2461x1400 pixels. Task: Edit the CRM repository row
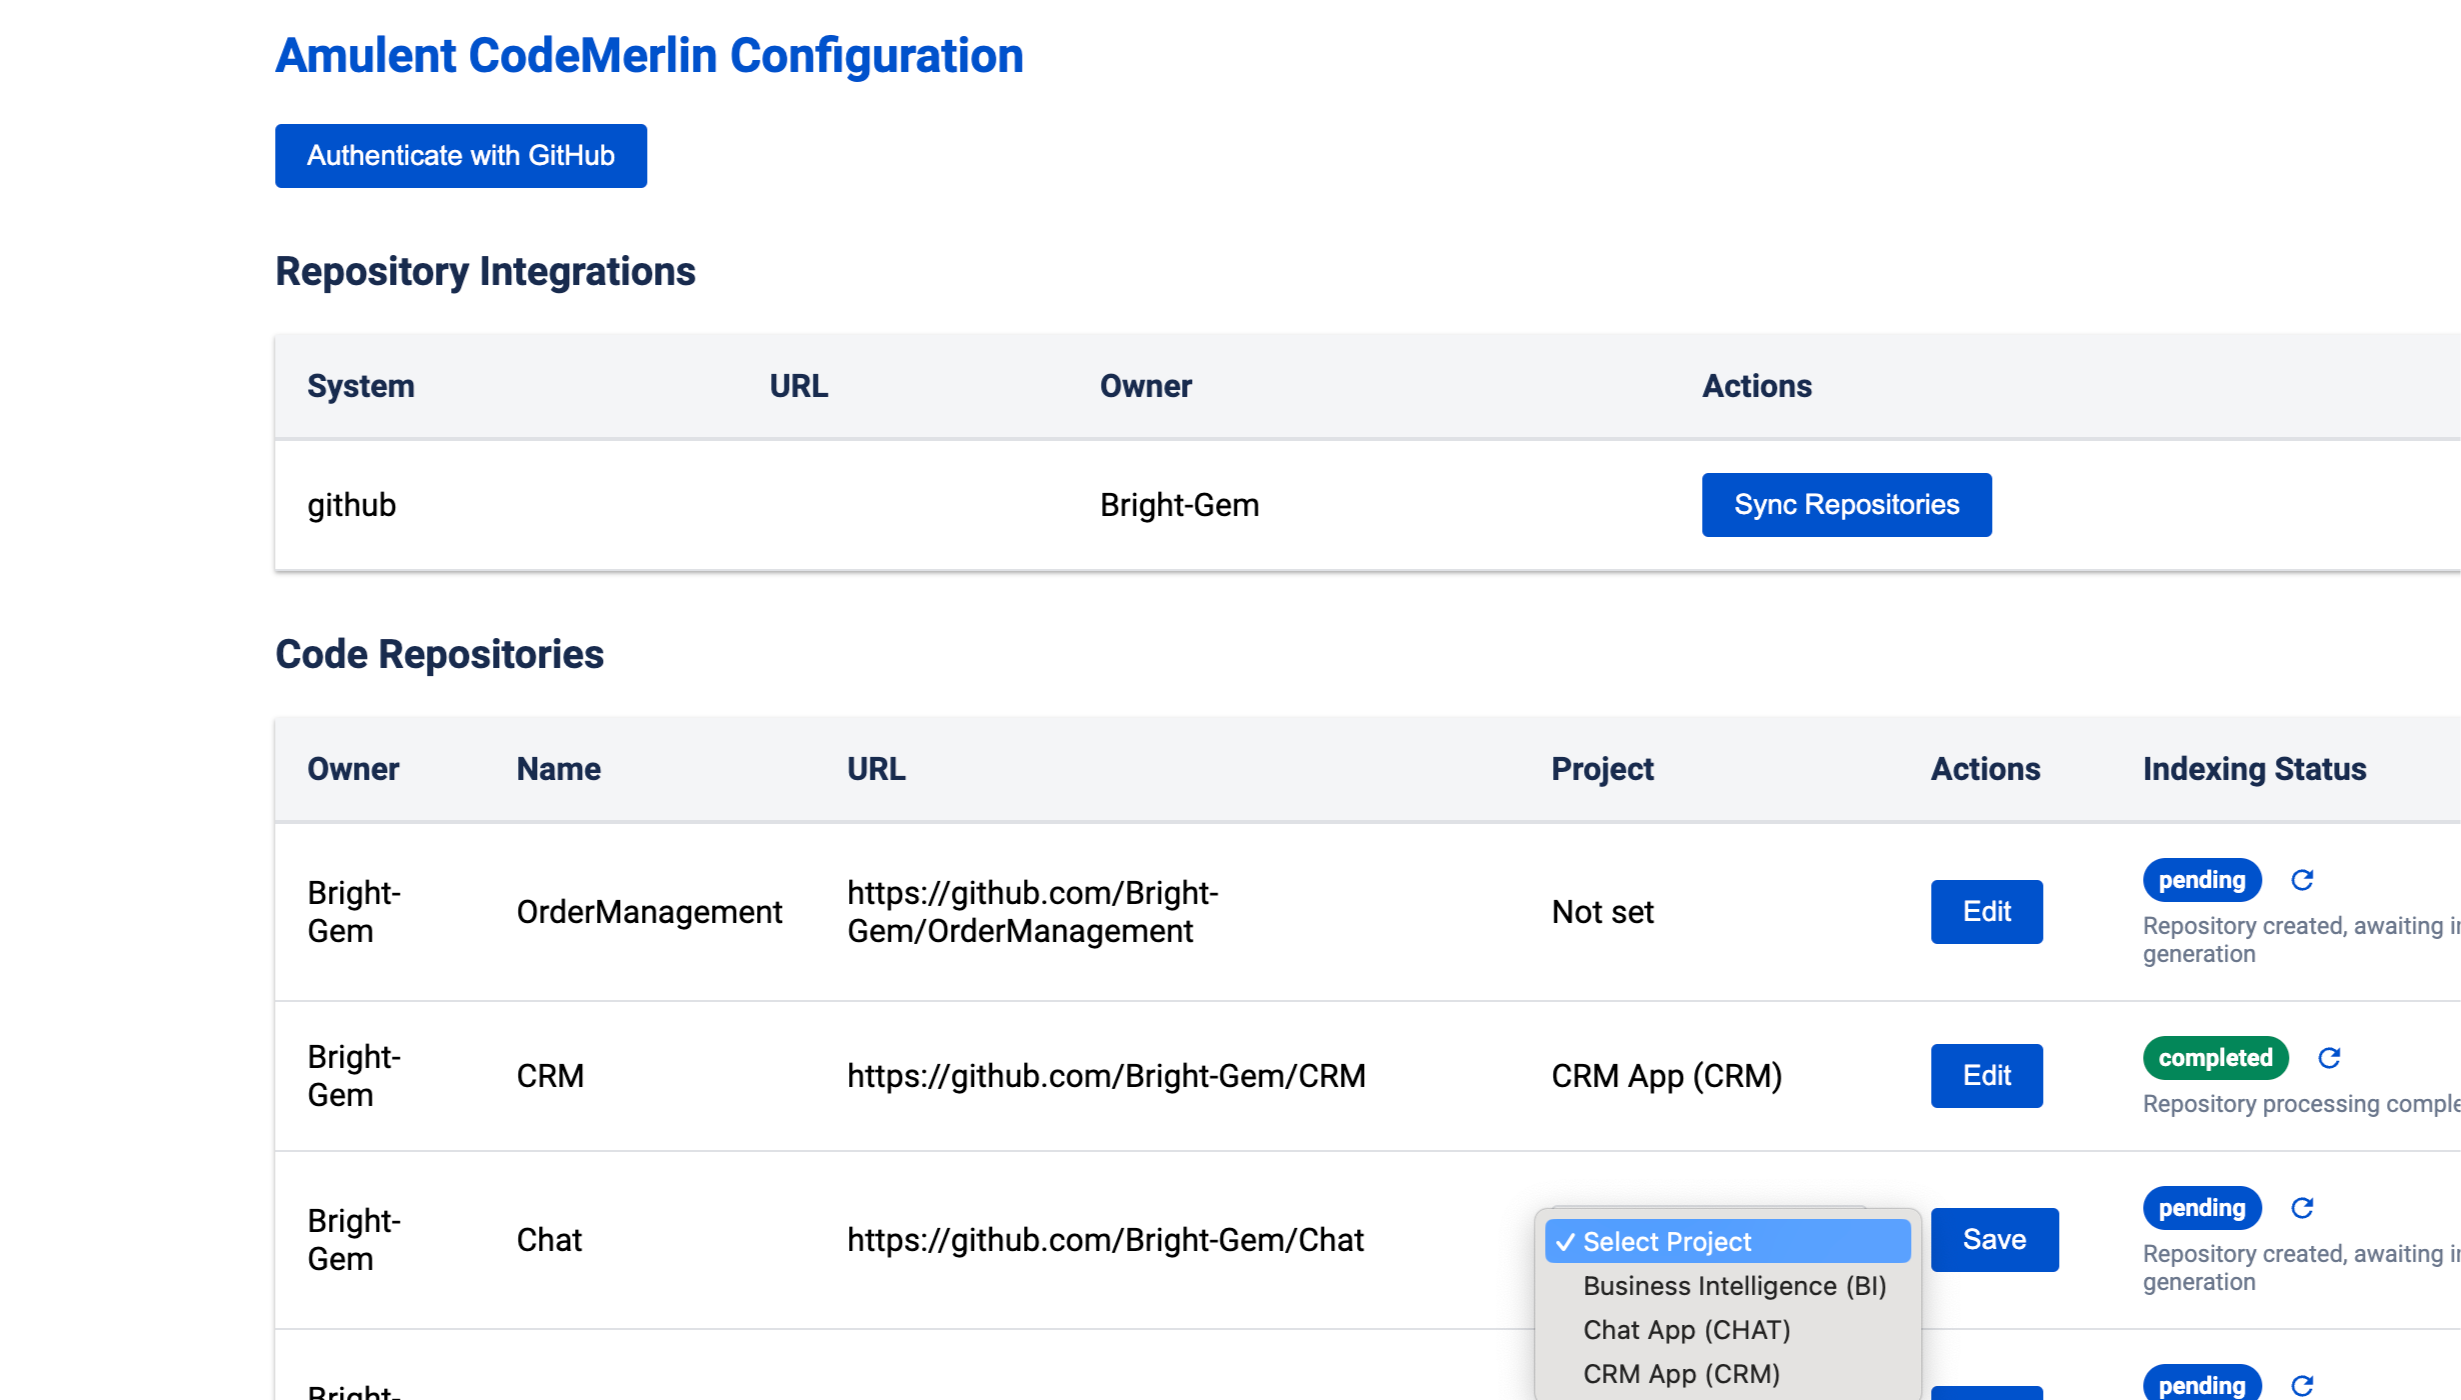point(1986,1076)
